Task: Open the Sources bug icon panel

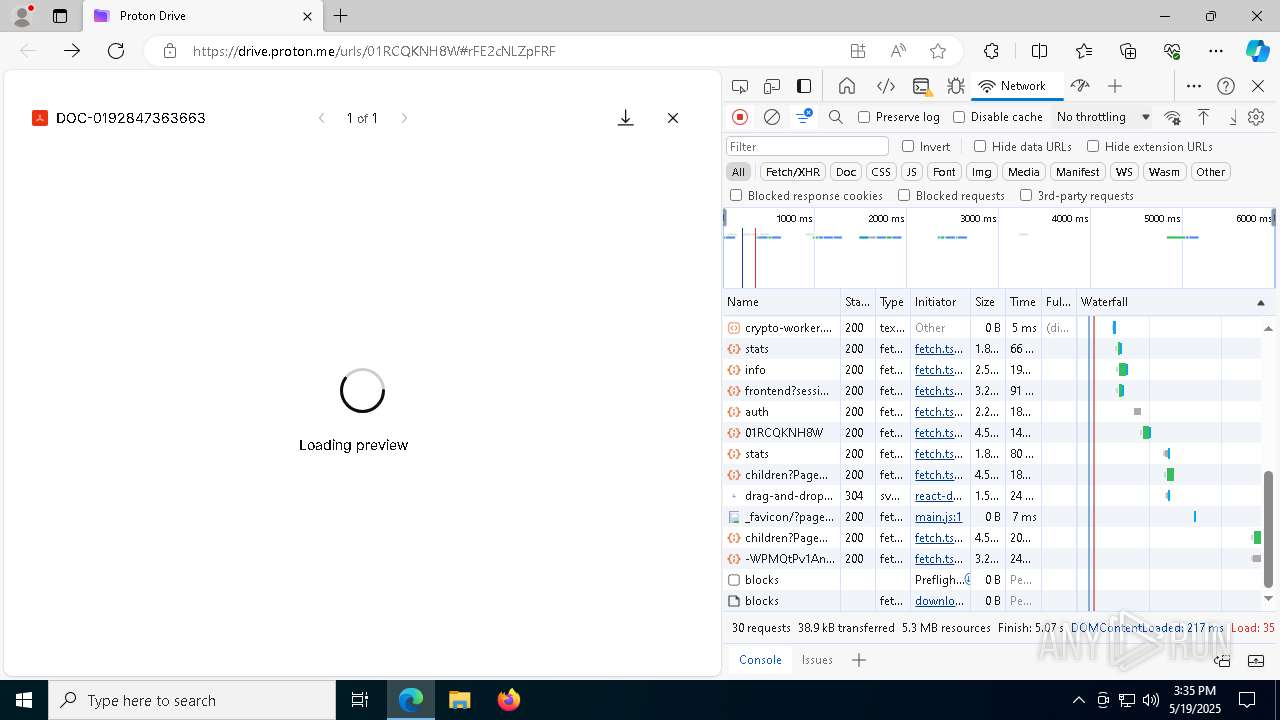Action: (955, 86)
